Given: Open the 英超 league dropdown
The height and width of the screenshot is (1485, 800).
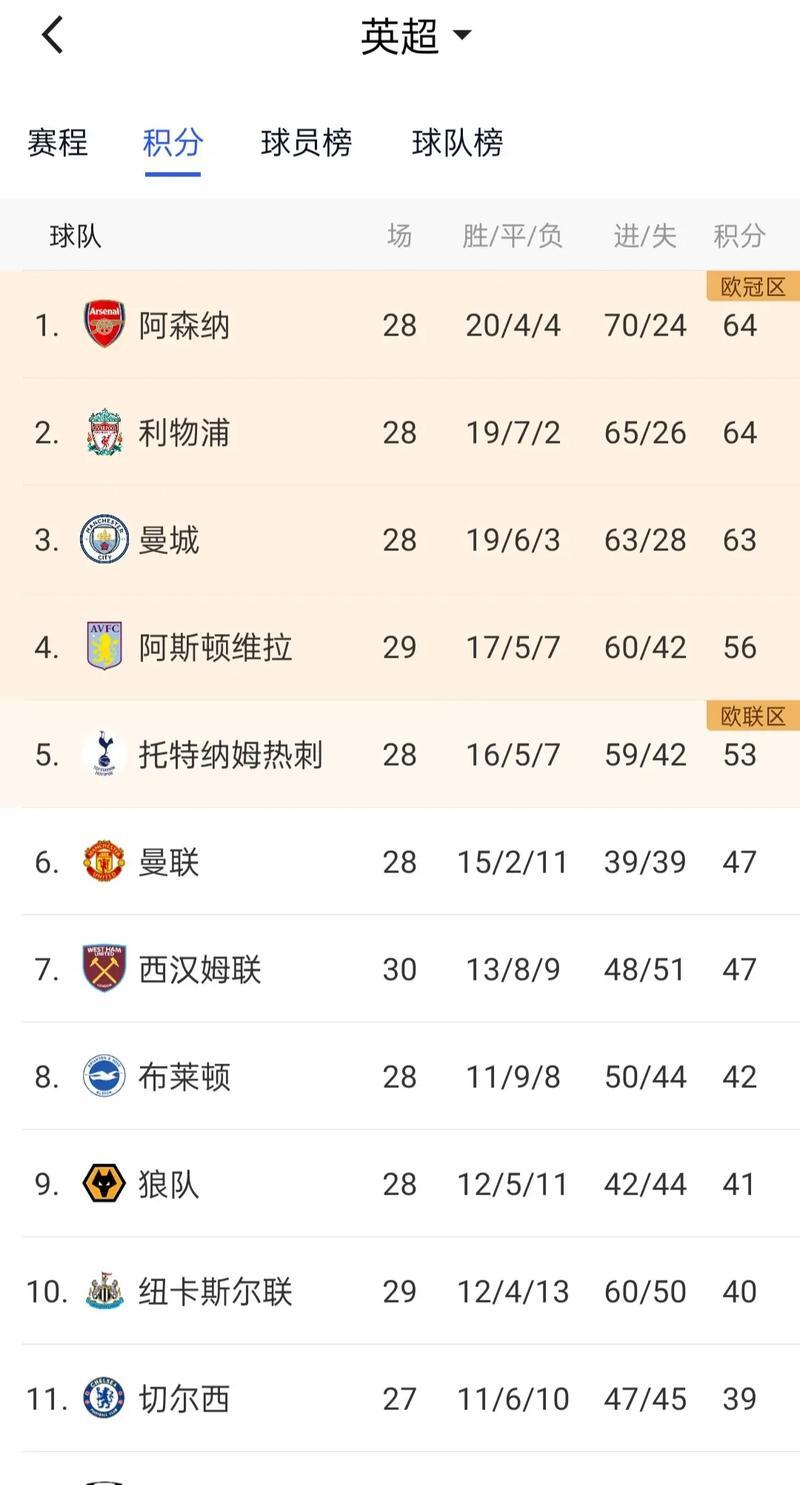Looking at the screenshot, I should (x=414, y=36).
